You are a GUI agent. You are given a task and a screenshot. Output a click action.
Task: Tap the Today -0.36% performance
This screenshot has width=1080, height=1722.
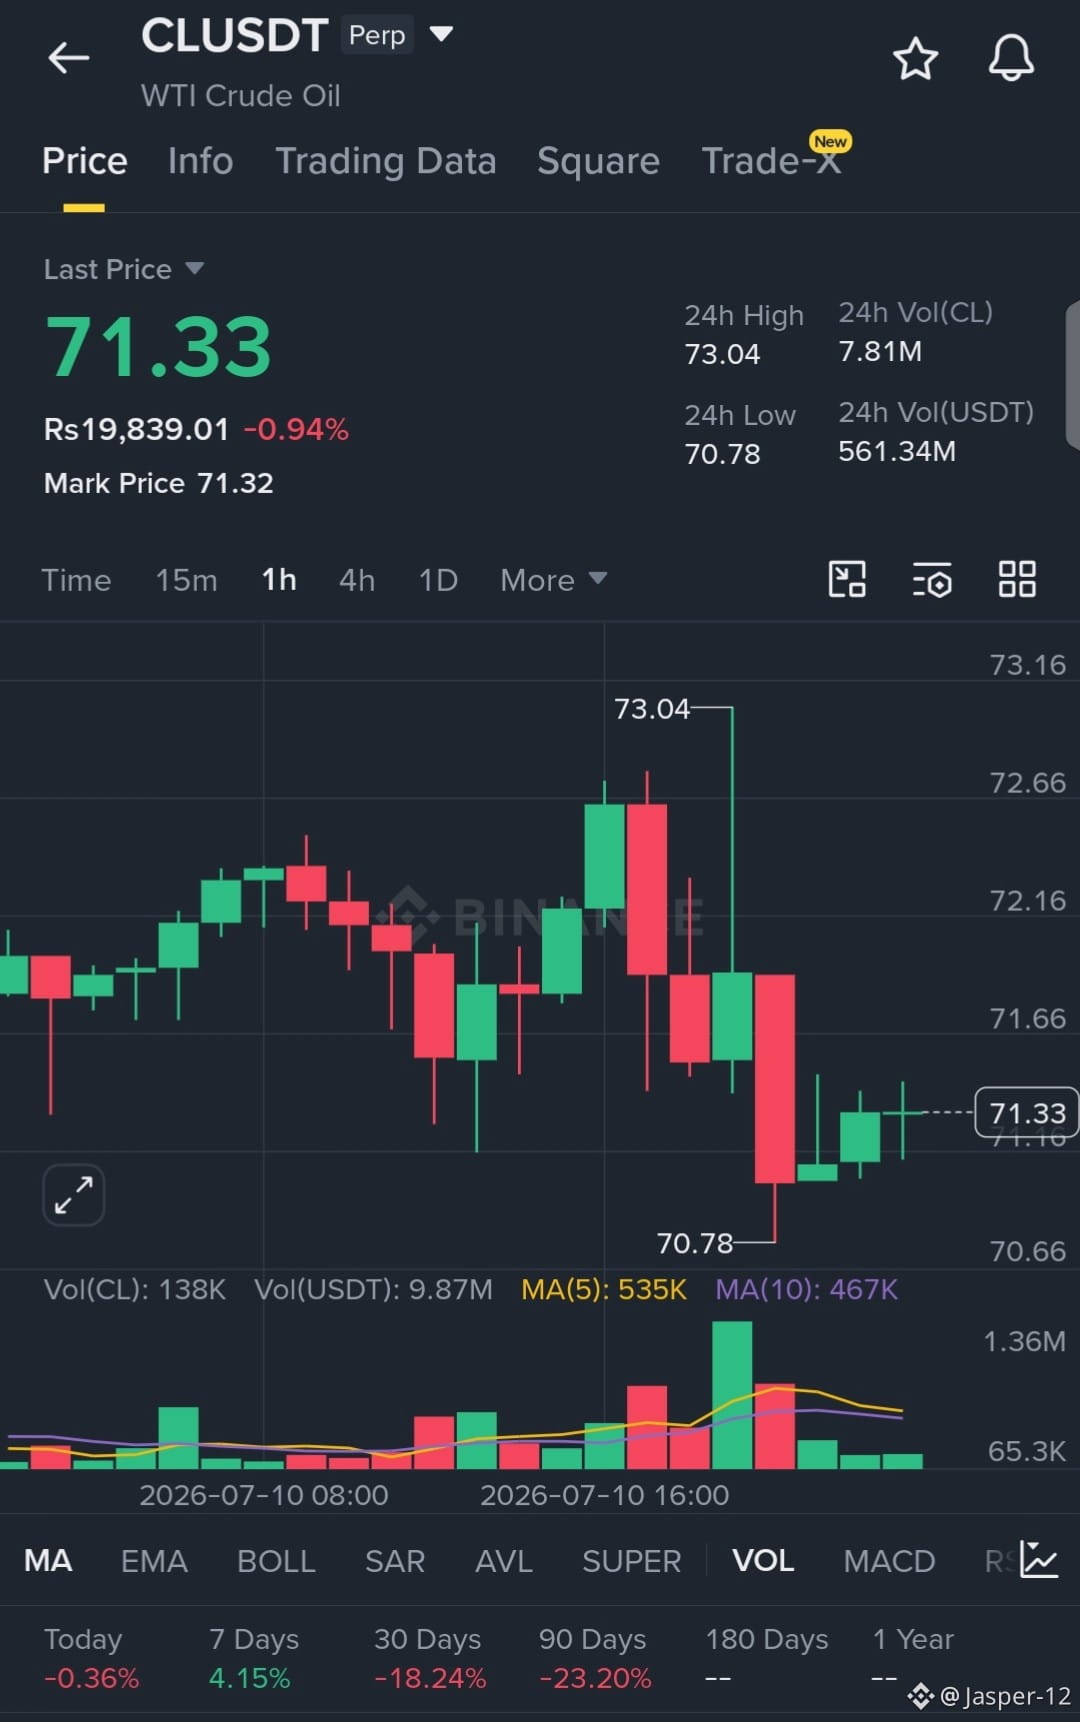tap(91, 1658)
